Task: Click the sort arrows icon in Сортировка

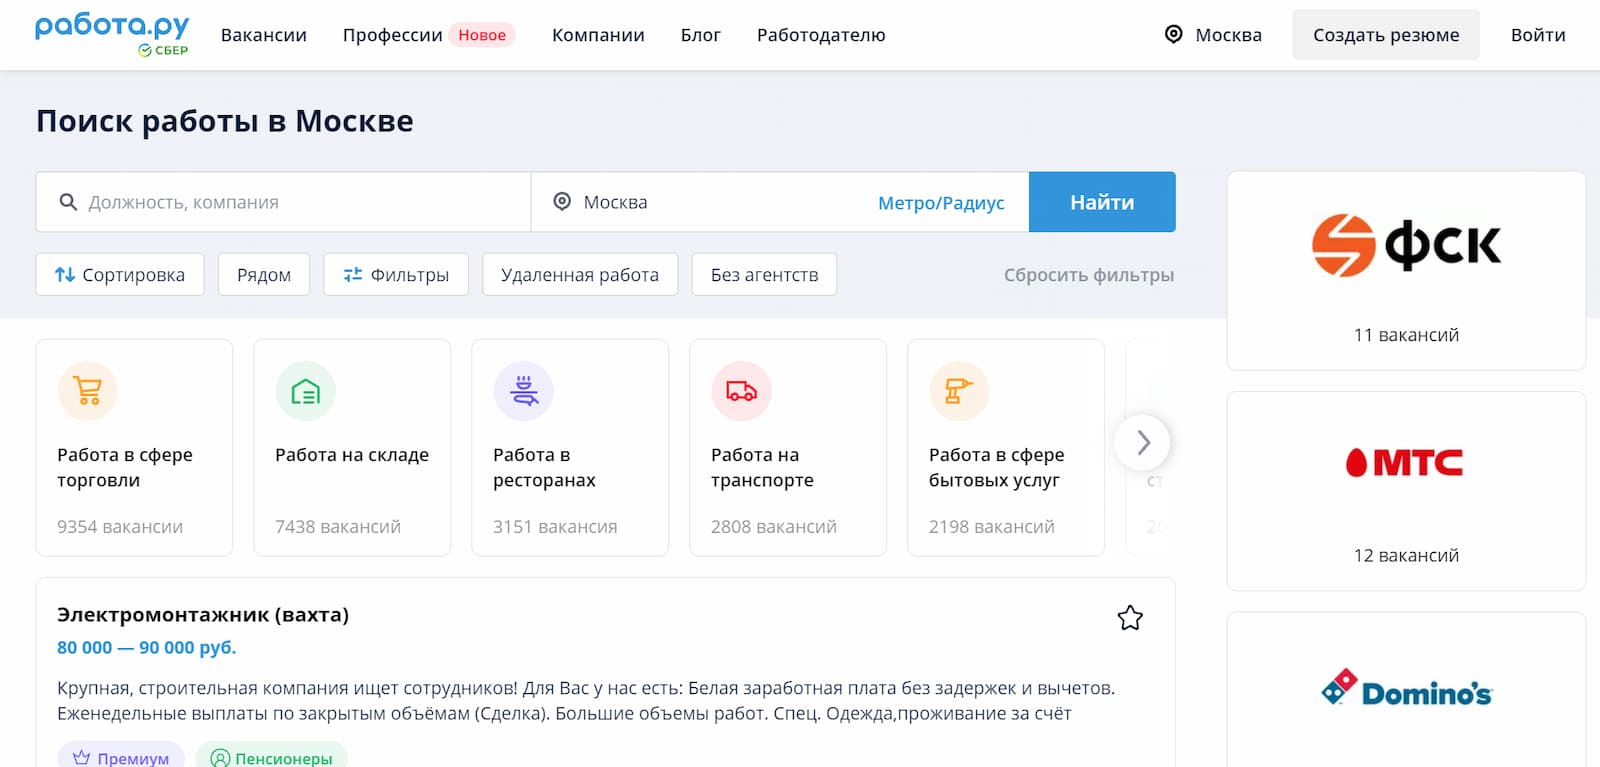Action: coord(65,274)
